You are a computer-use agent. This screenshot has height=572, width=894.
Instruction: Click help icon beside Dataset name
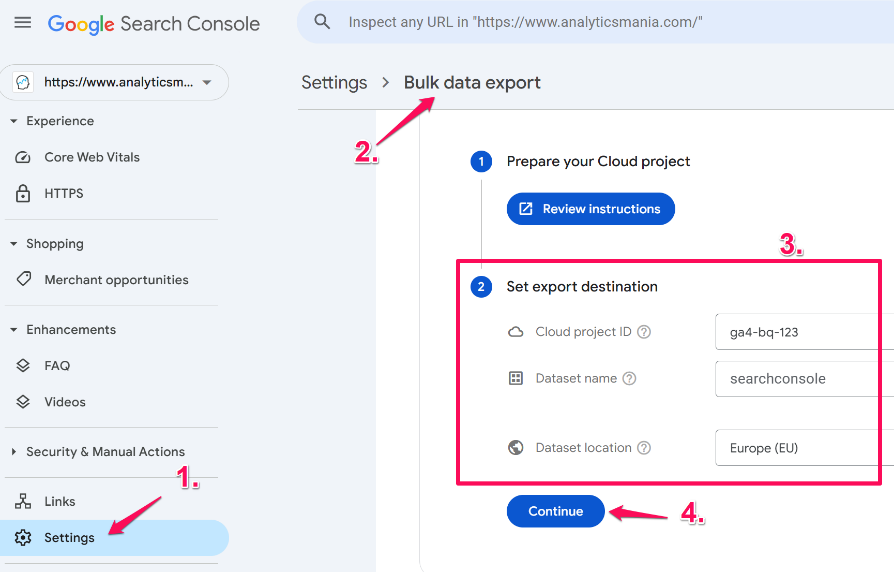(629, 379)
